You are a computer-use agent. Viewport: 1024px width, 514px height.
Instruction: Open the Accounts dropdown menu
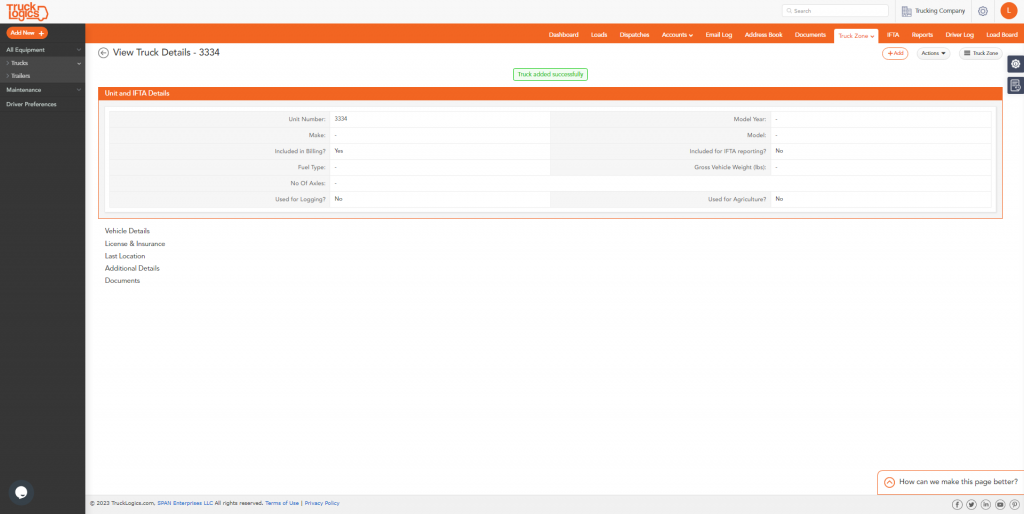pos(677,35)
